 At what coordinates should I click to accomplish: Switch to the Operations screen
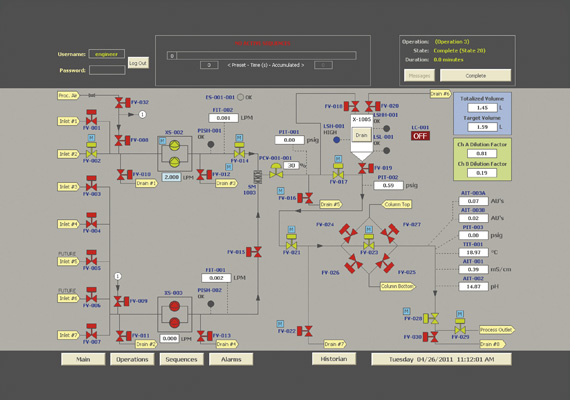point(132,359)
